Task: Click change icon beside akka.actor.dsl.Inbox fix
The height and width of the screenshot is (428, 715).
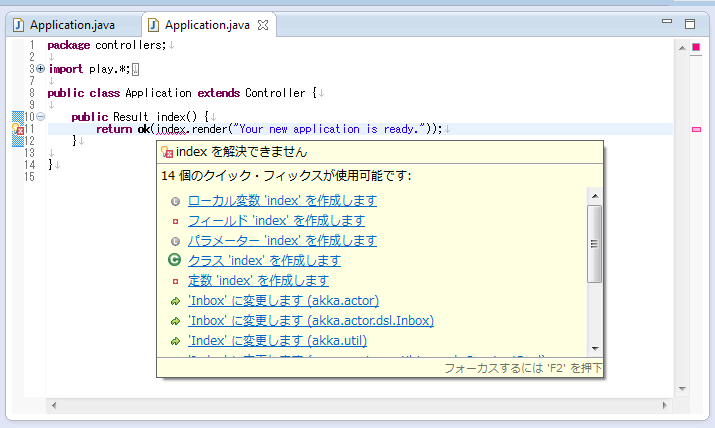Action: (175, 321)
